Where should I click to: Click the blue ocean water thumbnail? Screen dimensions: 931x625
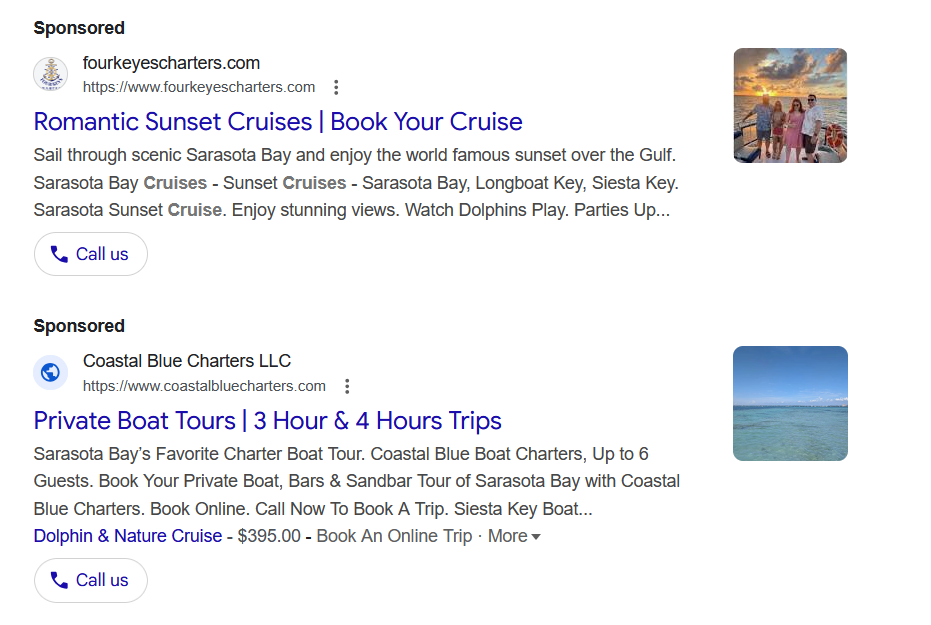pos(790,403)
